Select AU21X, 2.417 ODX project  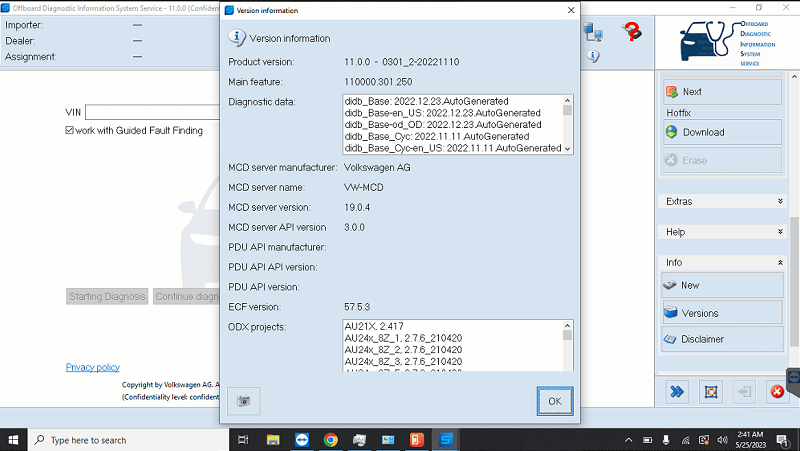374,326
